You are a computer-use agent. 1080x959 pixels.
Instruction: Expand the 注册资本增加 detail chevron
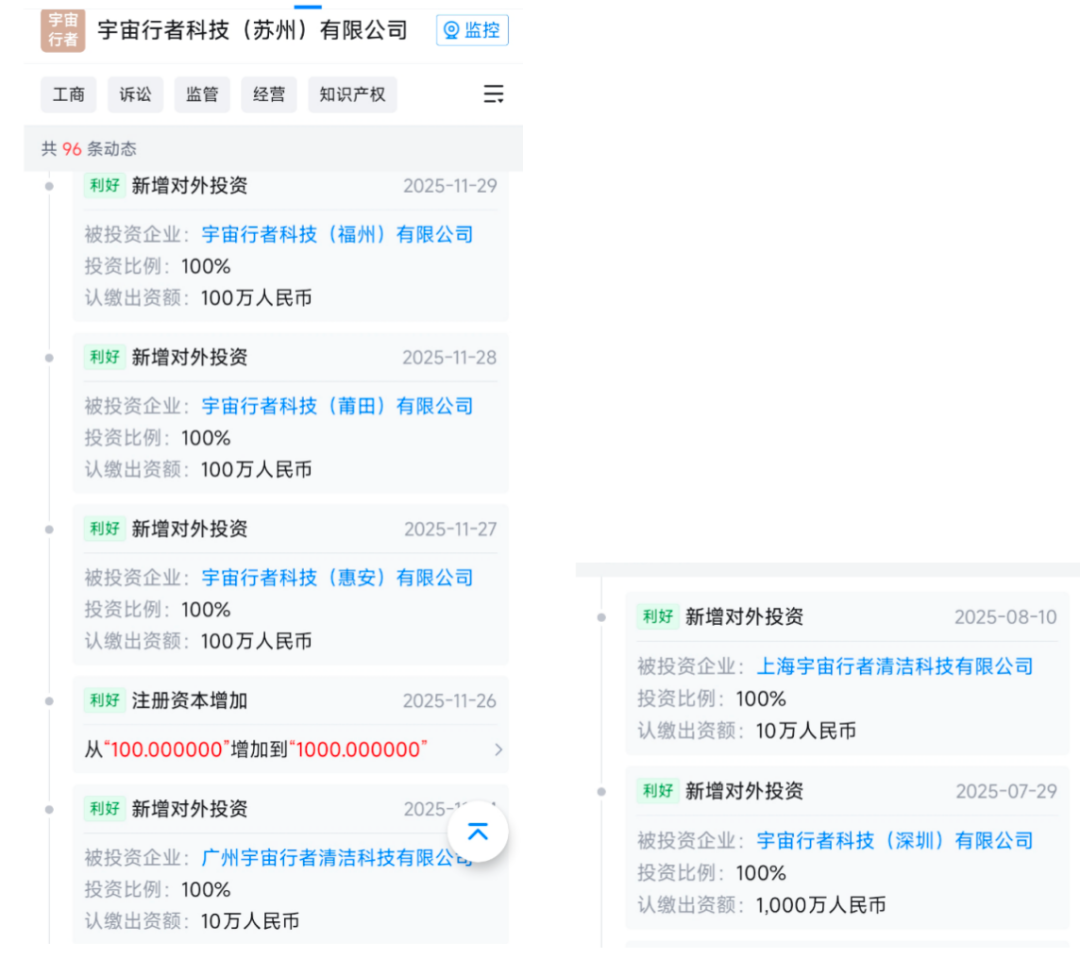click(x=498, y=750)
